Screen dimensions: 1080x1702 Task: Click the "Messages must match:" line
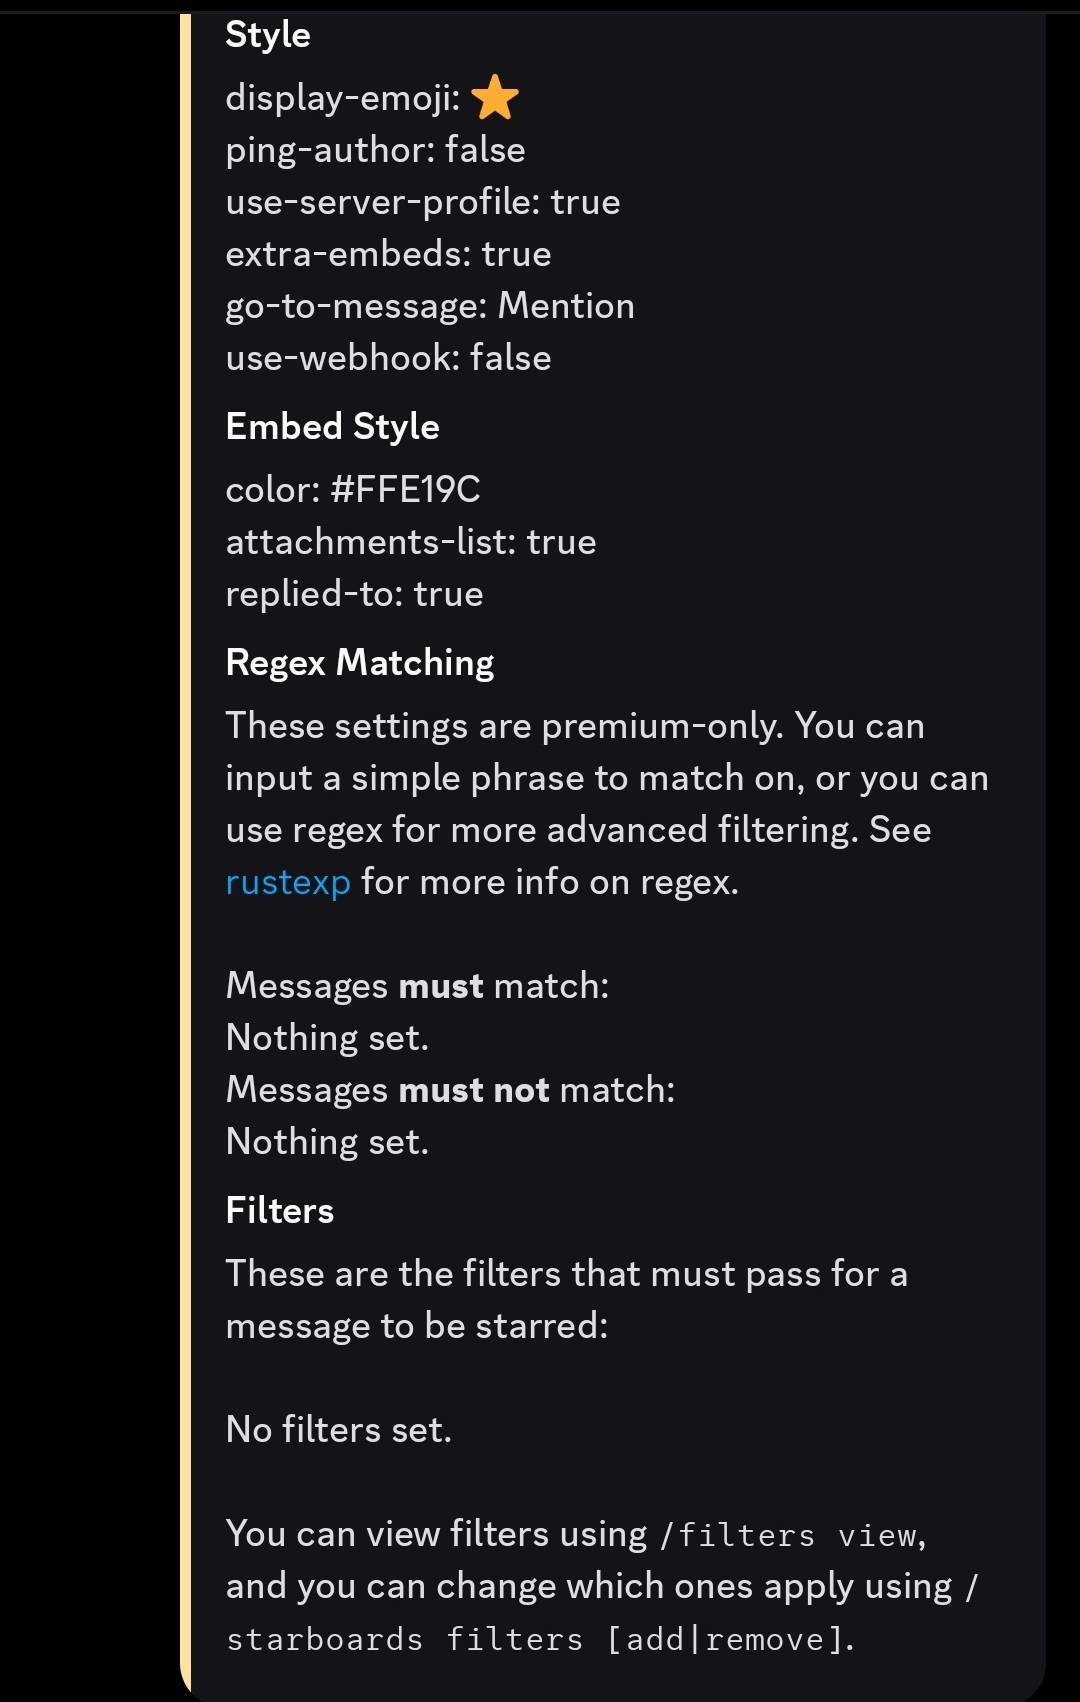pyautogui.click(x=417, y=986)
